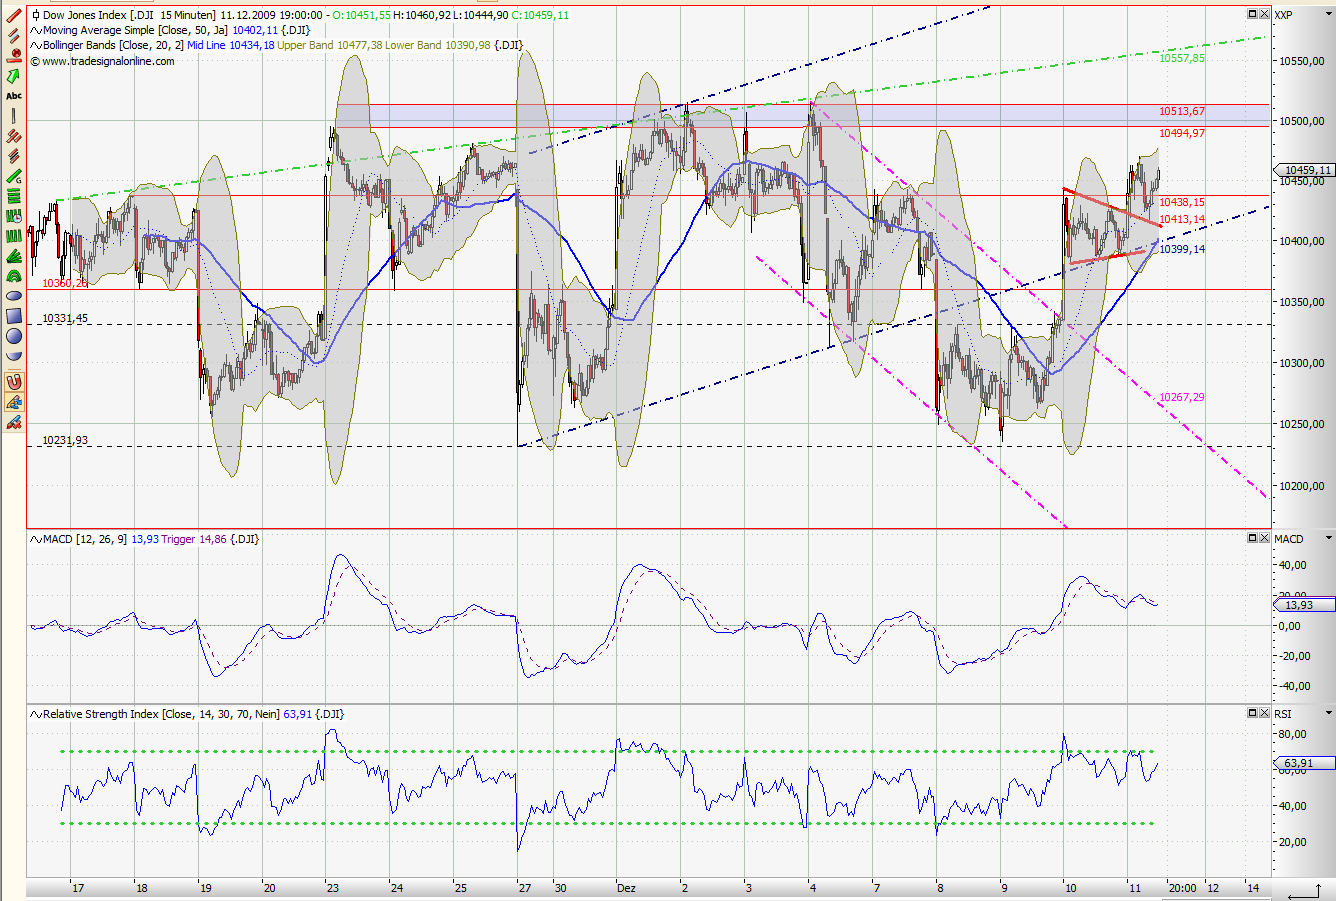
Task: Select the circle drawing tool
Action: pos(14,337)
